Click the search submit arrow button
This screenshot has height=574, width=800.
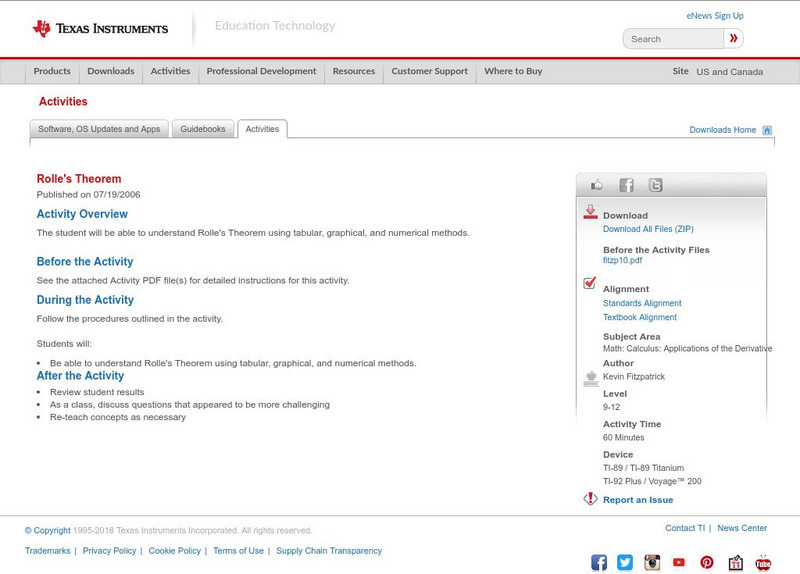(x=733, y=38)
